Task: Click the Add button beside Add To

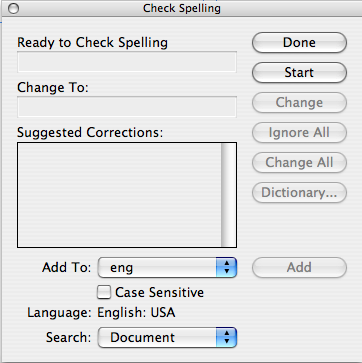Action: point(299,267)
